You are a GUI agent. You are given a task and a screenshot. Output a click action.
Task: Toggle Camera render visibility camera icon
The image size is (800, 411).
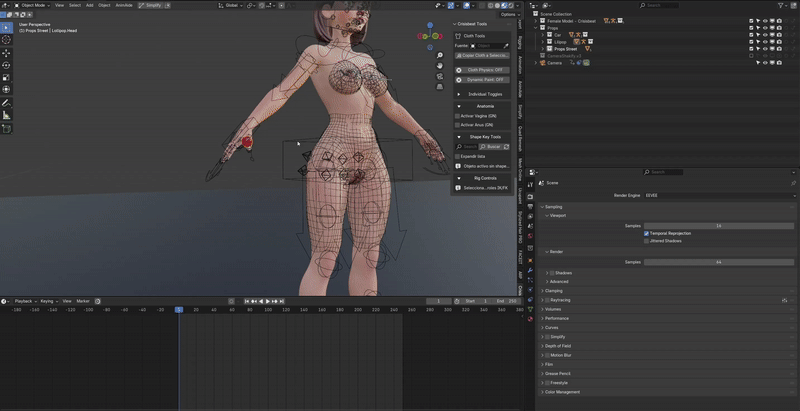coord(780,63)
